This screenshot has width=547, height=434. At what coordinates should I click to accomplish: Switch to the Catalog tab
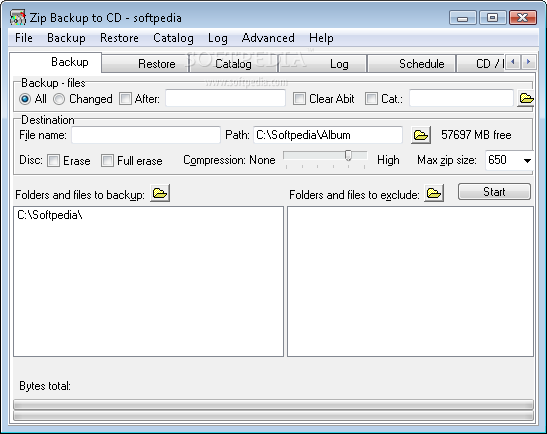[x=233, y=64]
